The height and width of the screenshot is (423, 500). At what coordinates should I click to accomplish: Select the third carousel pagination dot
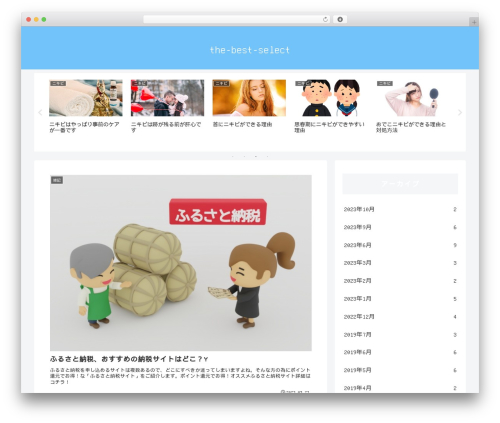[x=256, y=156]
